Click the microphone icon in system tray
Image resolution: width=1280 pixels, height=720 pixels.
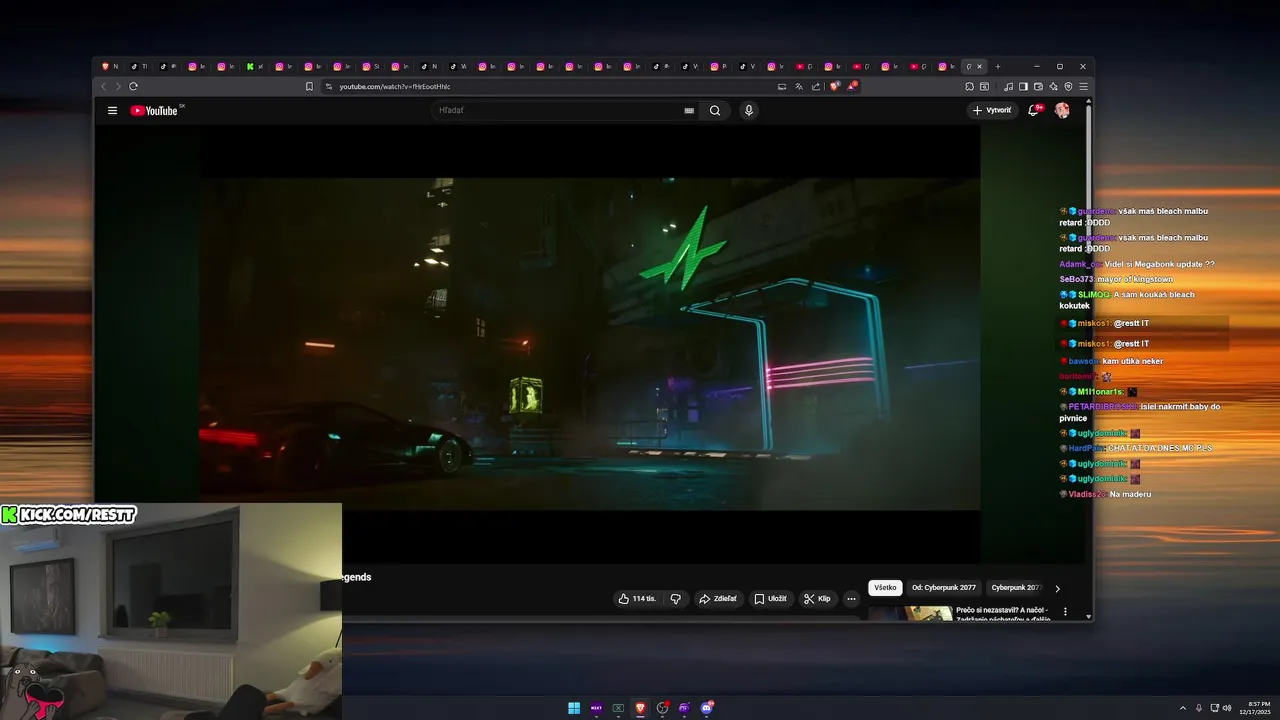1199,708
